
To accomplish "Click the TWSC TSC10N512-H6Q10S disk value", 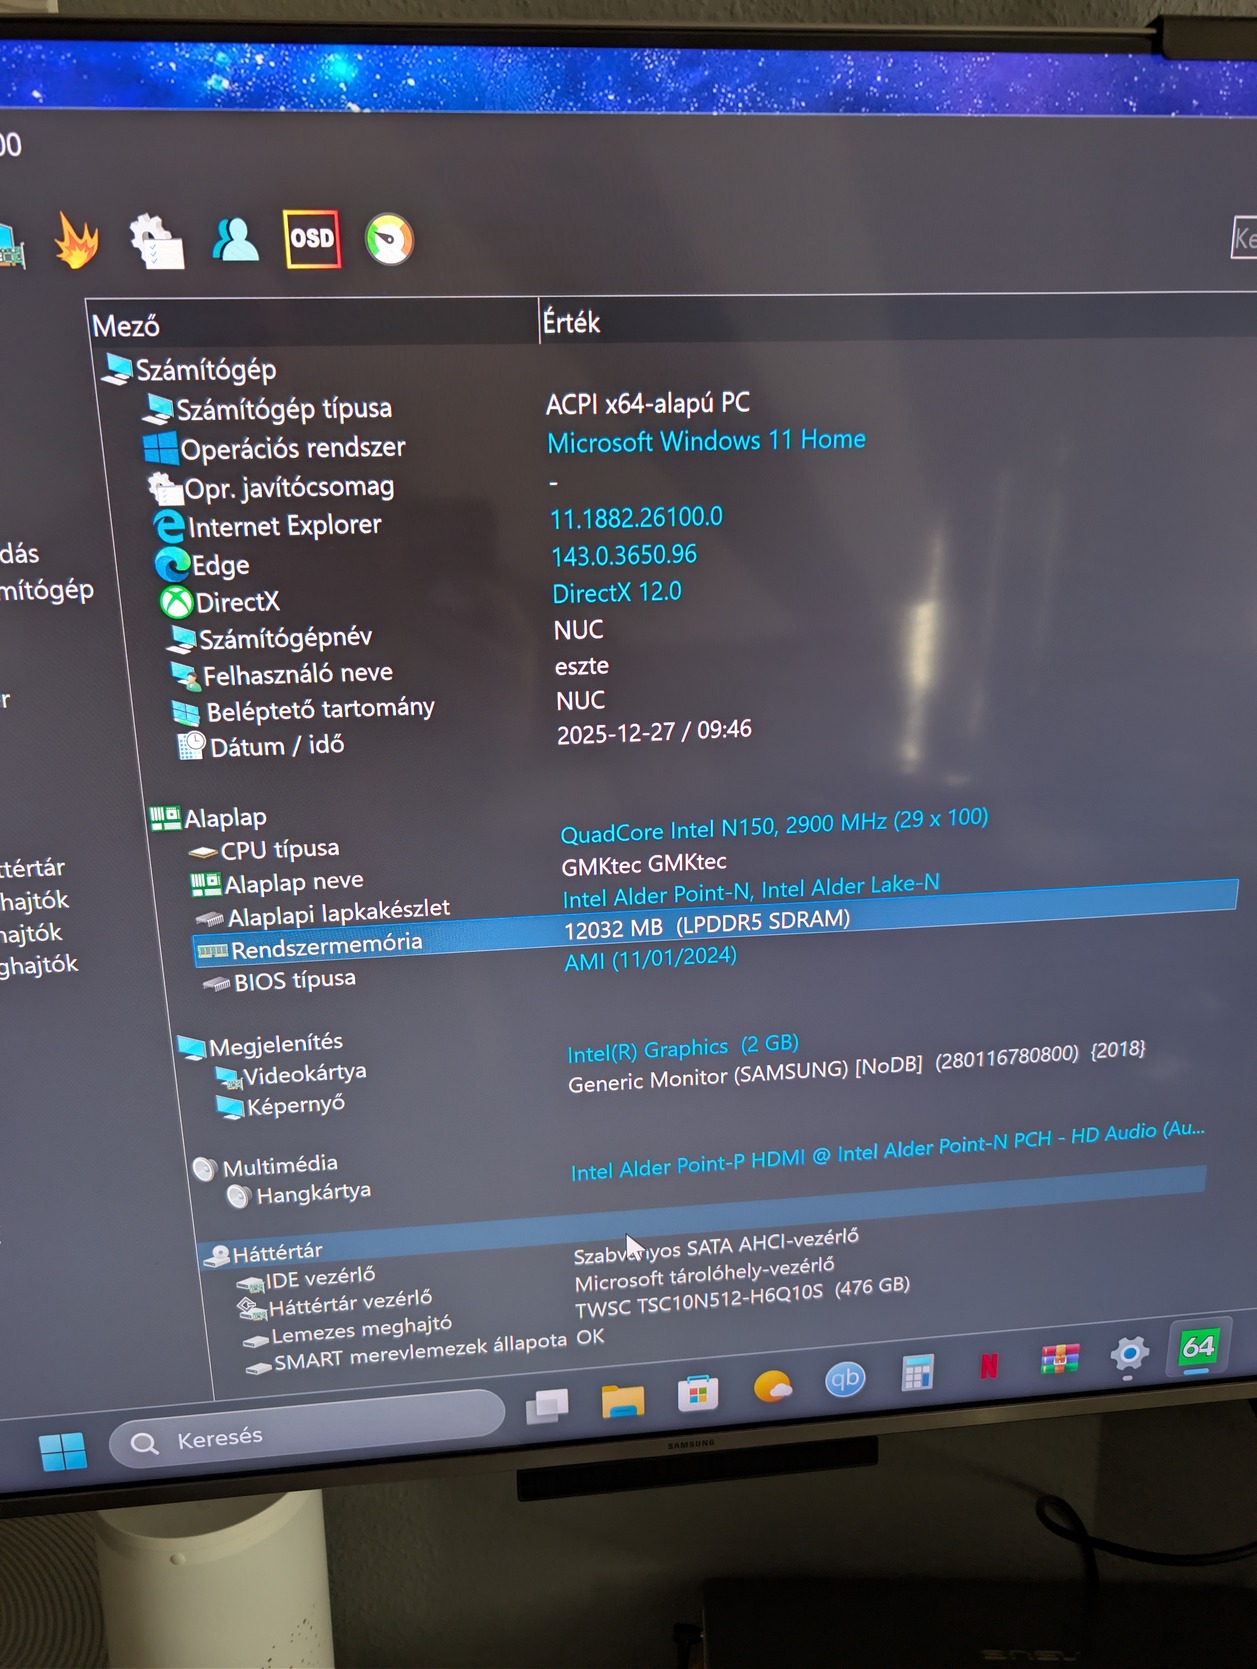I will (742, 1298).
